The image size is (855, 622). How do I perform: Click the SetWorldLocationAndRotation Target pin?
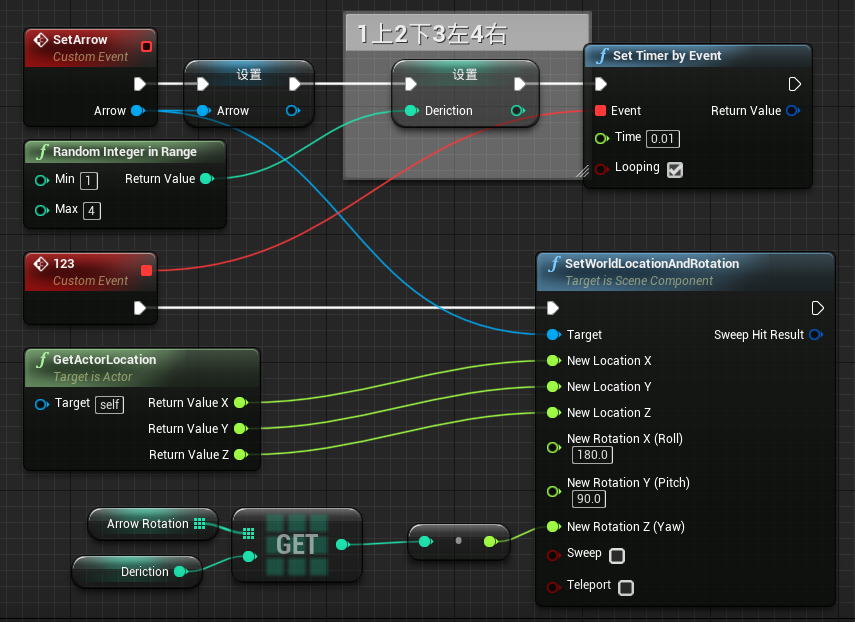(554, 335)
